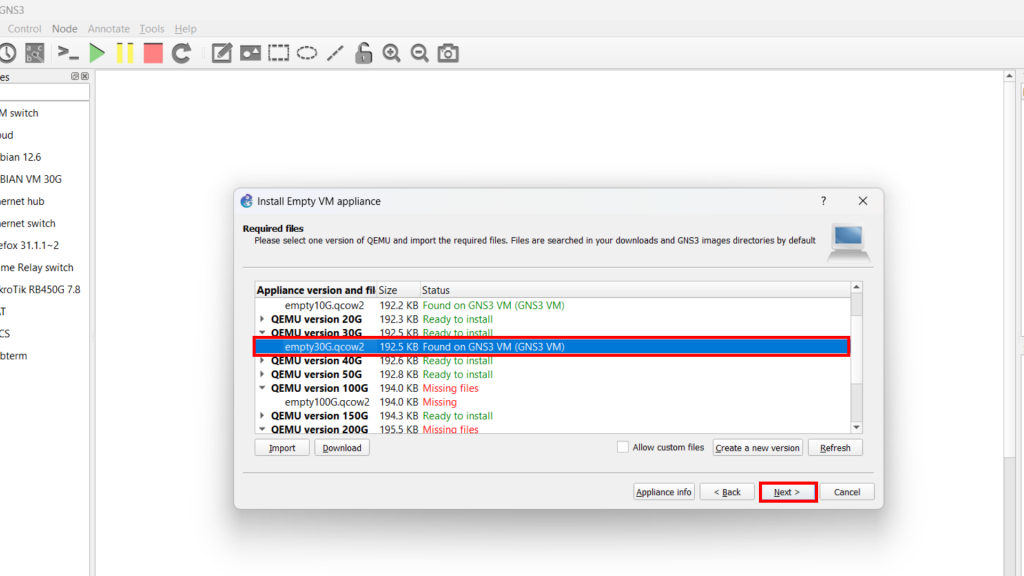Open the Node menu
This screenshot has height=576, width=1024.
(x=64, y=29)
